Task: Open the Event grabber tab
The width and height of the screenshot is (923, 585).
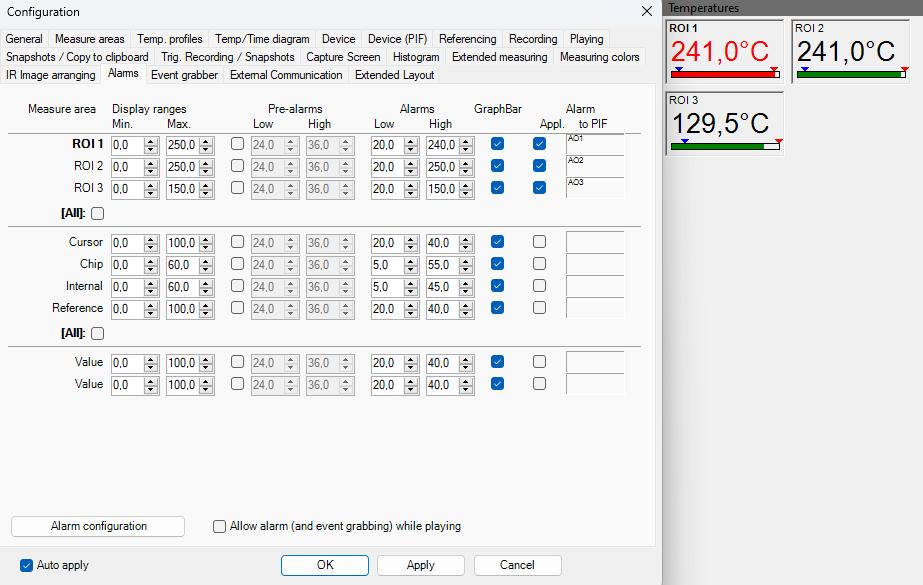Action: pyautogui.click(x=183, y=74)
